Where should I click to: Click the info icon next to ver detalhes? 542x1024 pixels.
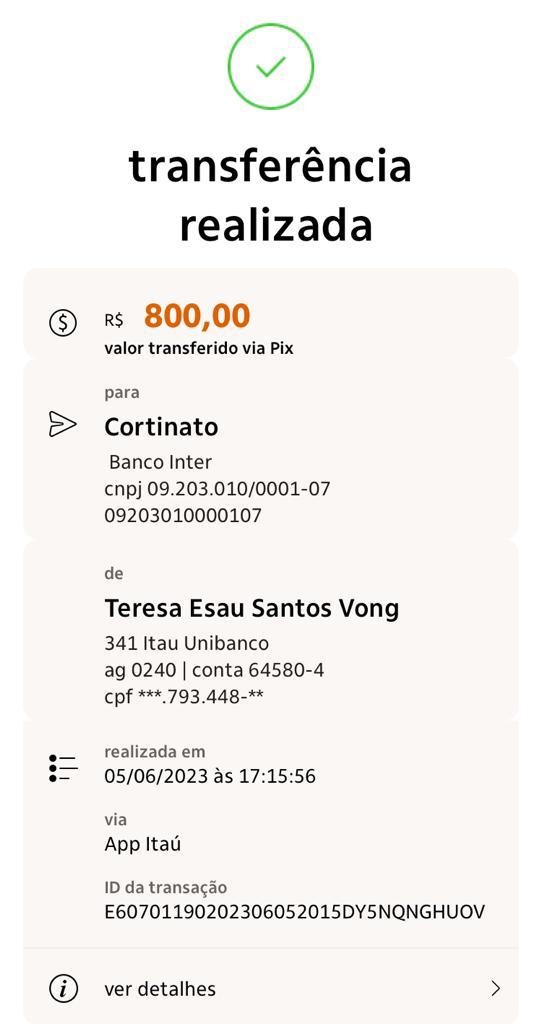63,988
